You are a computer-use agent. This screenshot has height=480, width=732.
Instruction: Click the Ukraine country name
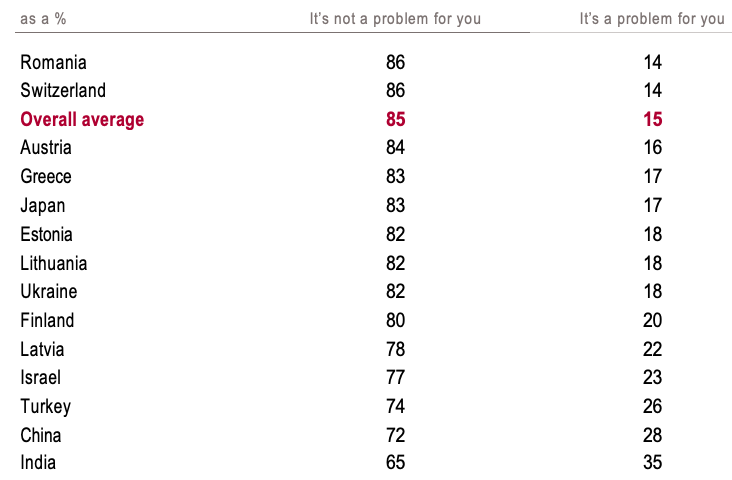coord(49,292)
